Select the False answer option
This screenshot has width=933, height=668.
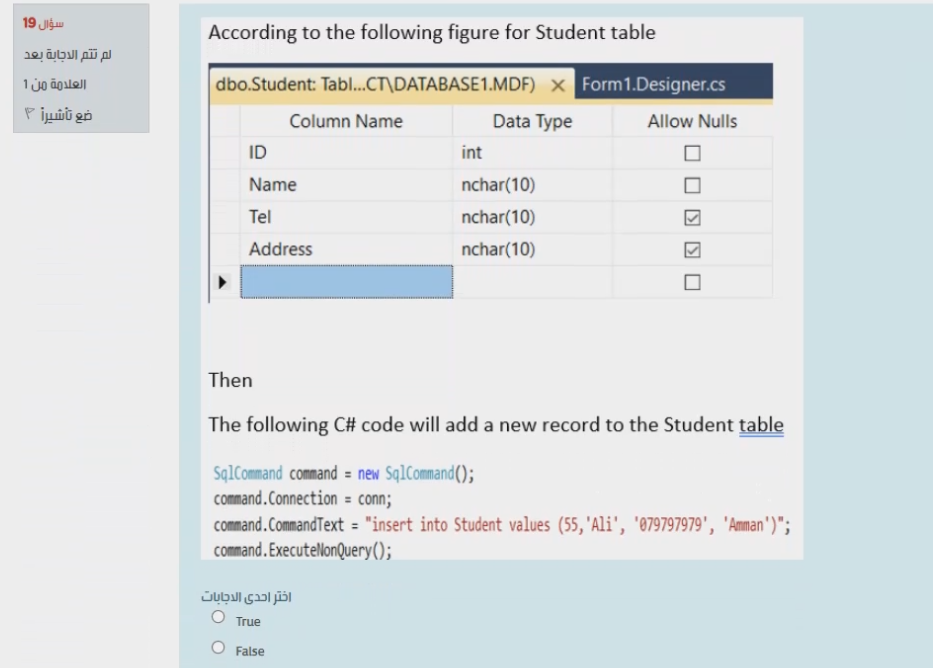pyautogui.click(x=217, y=648)
